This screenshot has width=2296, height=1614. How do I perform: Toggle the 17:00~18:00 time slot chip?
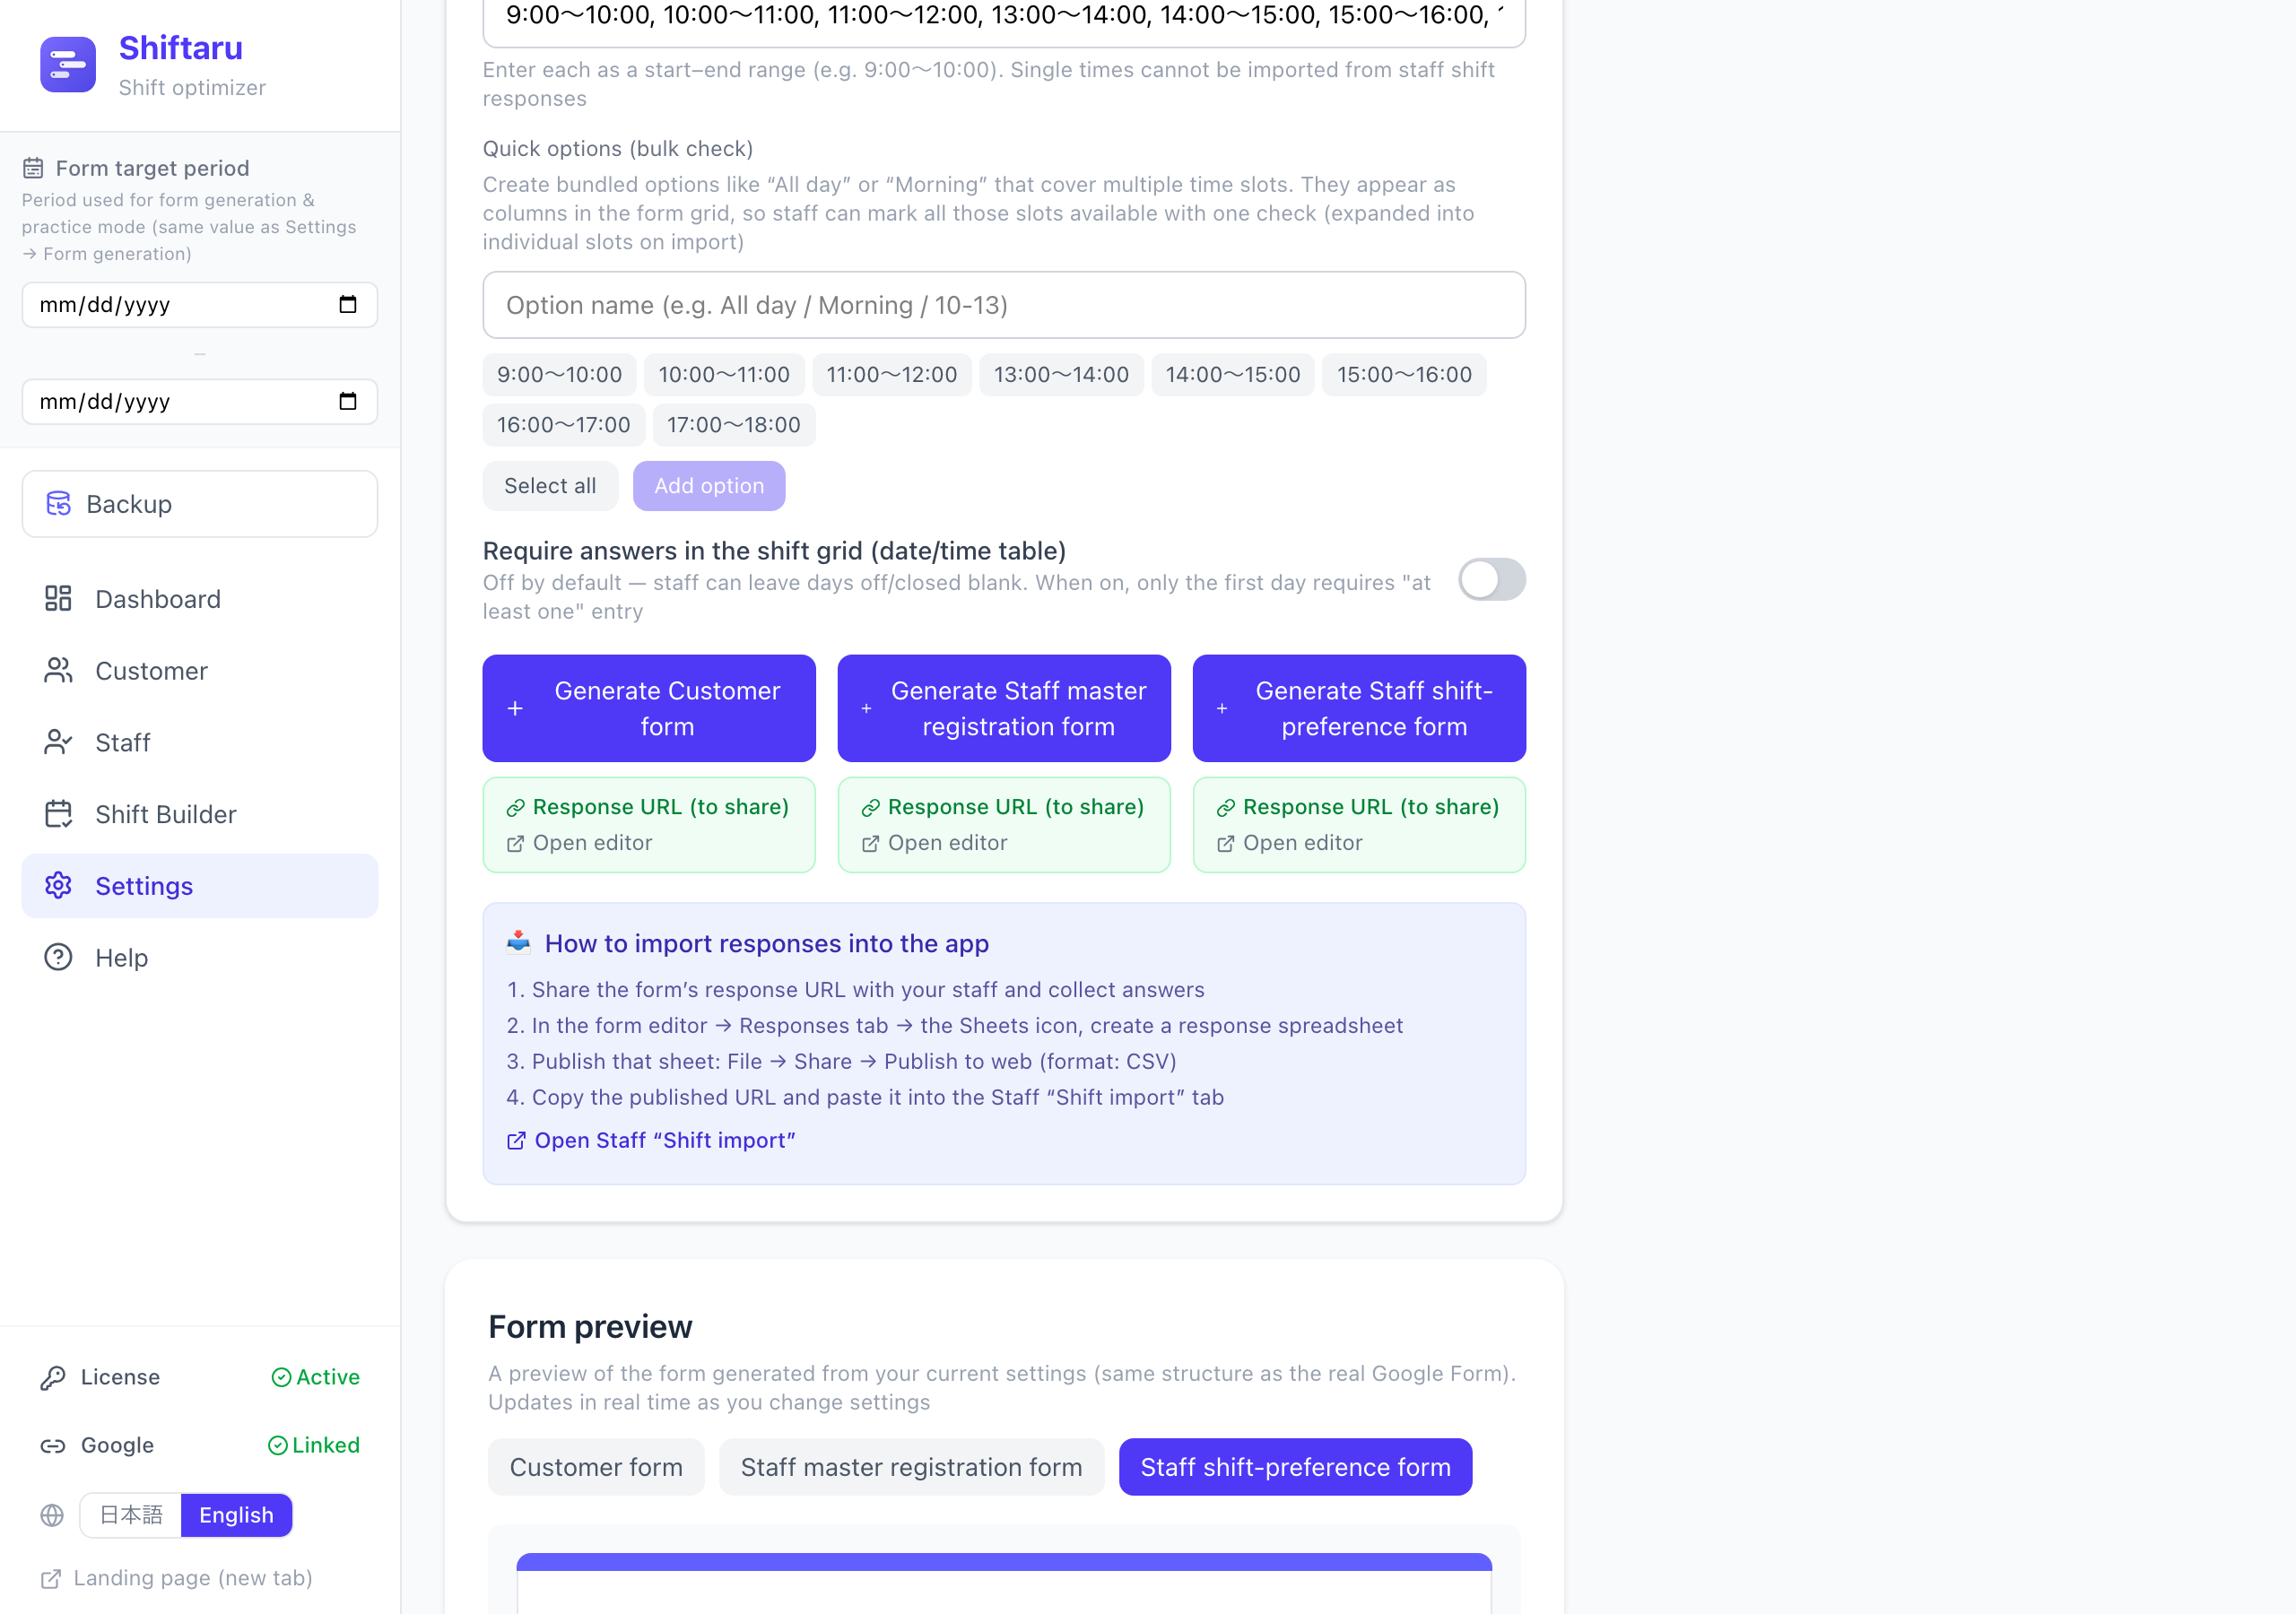[x=734, y=424]
